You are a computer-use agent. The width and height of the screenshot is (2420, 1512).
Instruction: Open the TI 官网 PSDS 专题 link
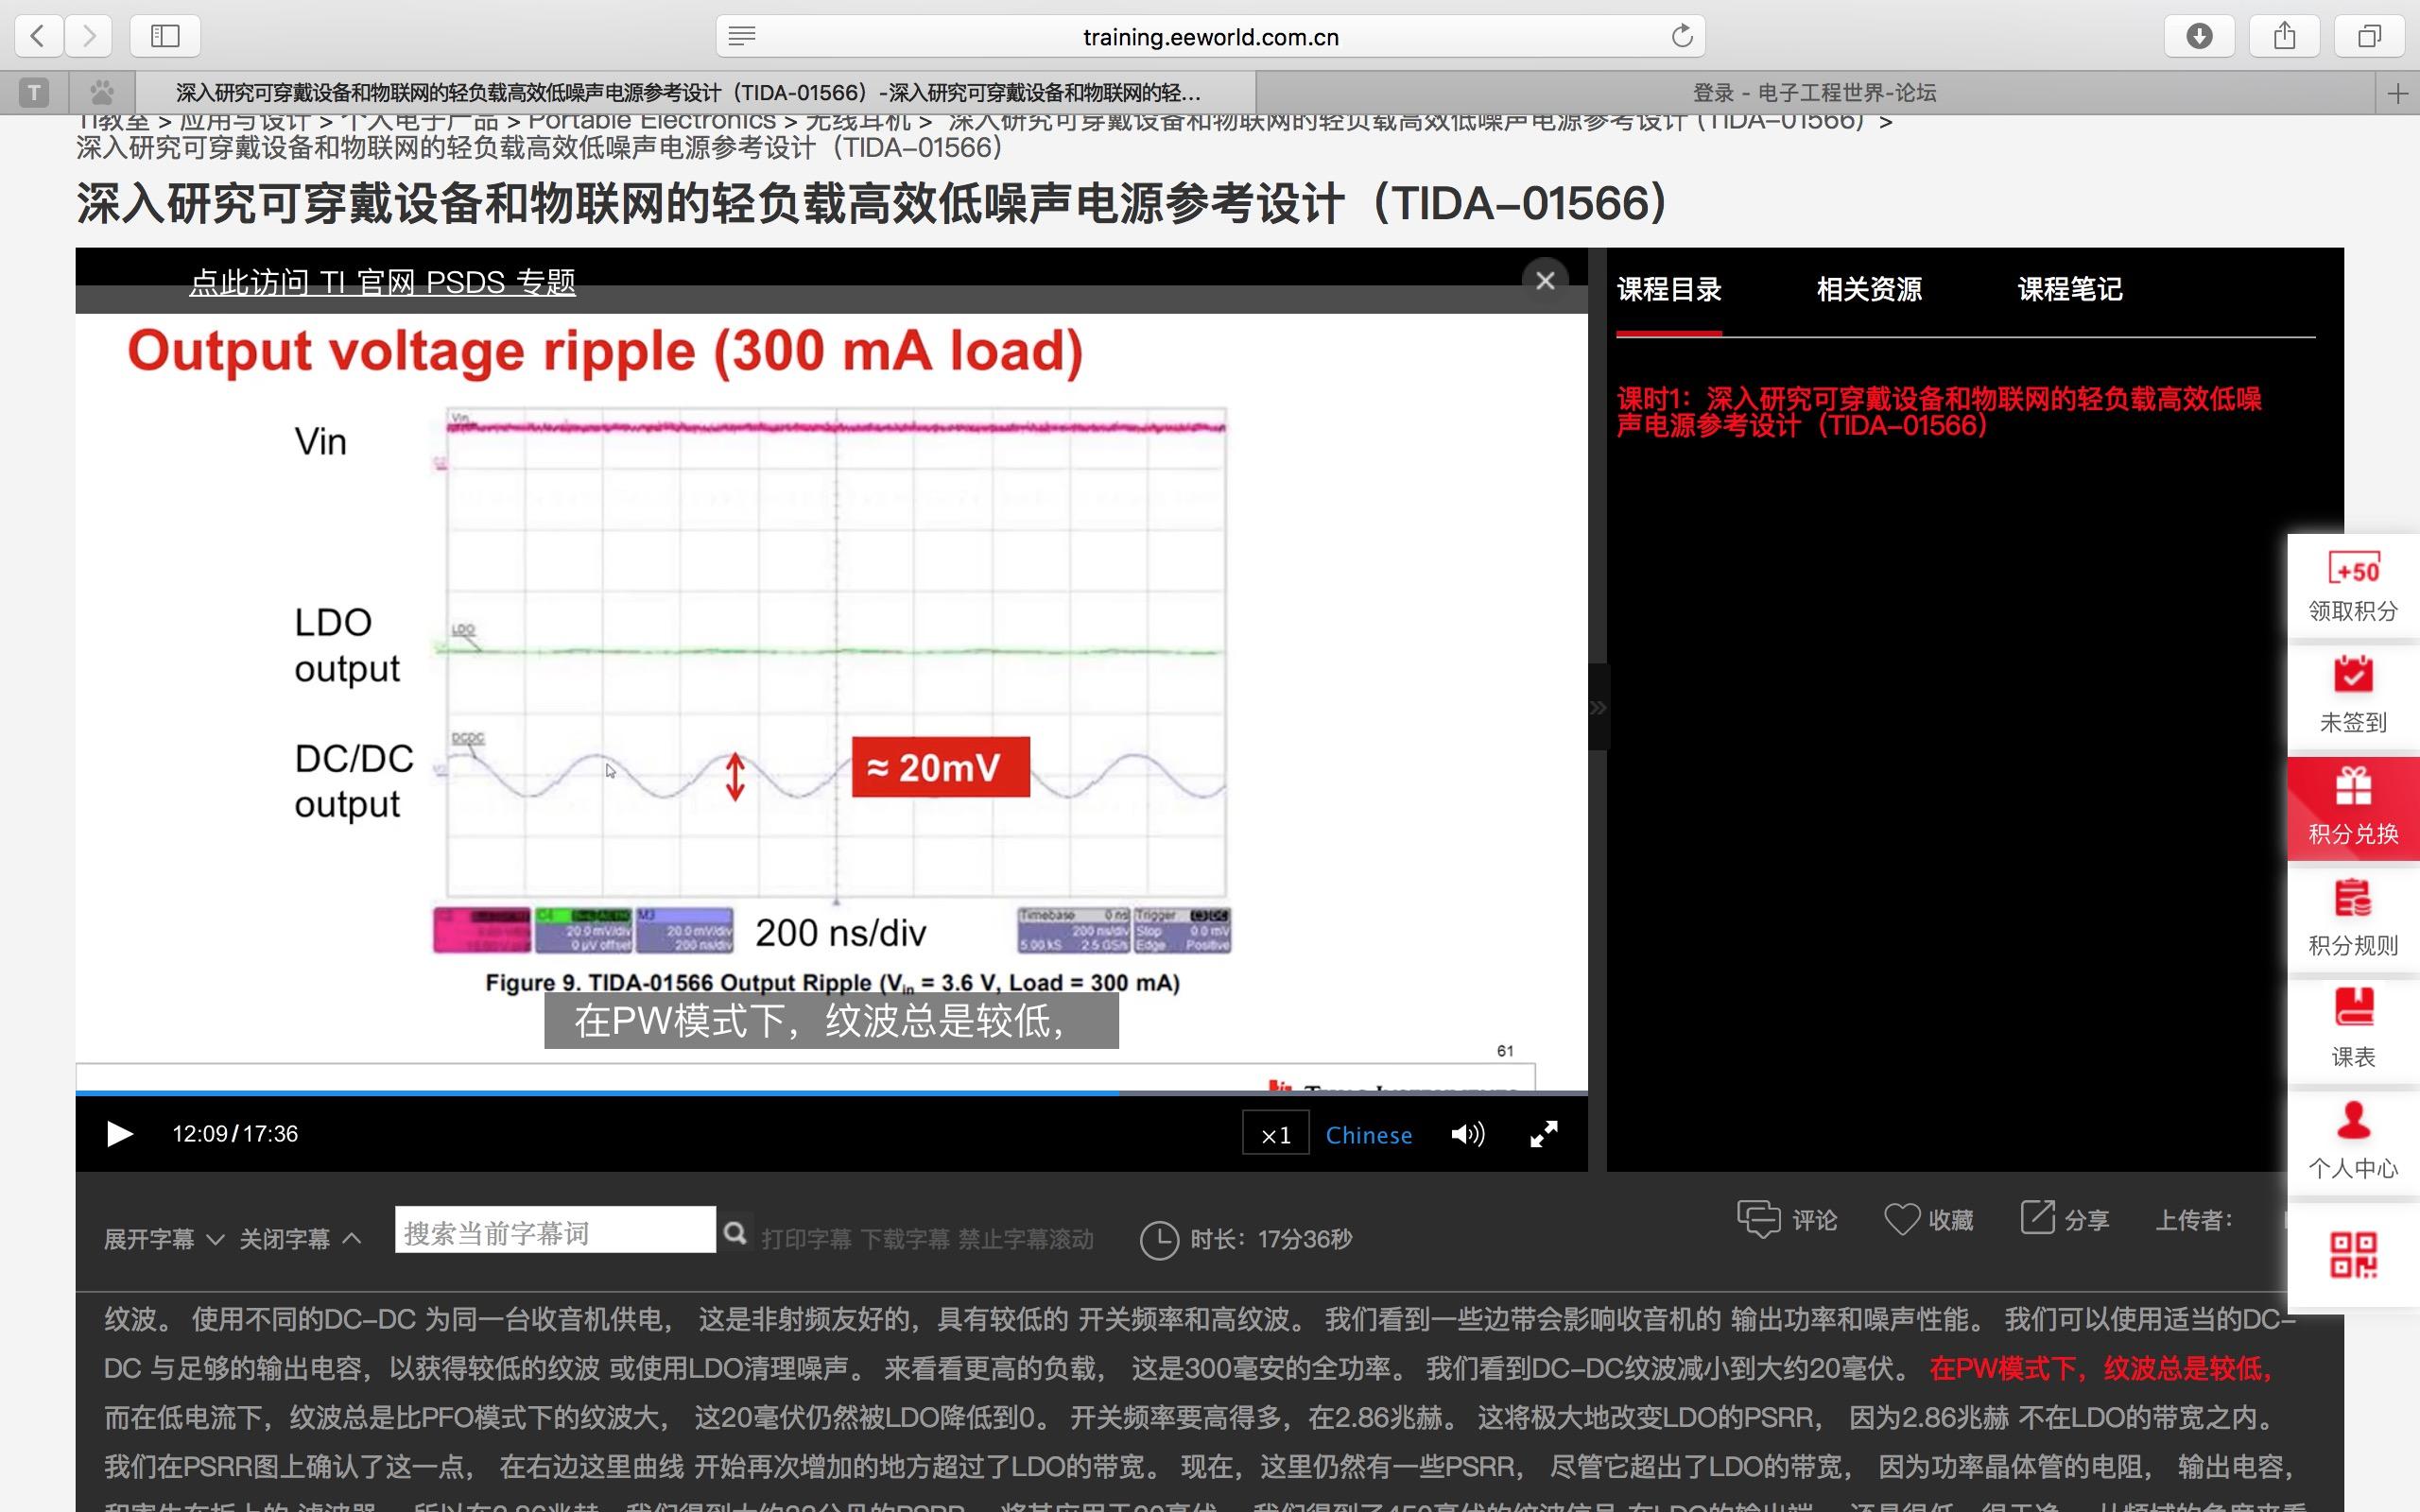pyautogui.click(x=382, y=283)
